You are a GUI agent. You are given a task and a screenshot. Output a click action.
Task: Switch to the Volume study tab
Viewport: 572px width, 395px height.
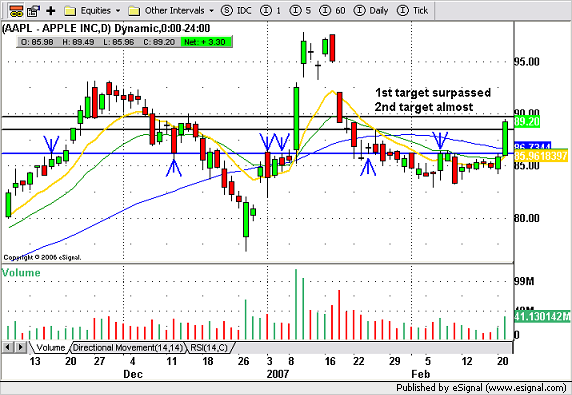pos(50,348)
